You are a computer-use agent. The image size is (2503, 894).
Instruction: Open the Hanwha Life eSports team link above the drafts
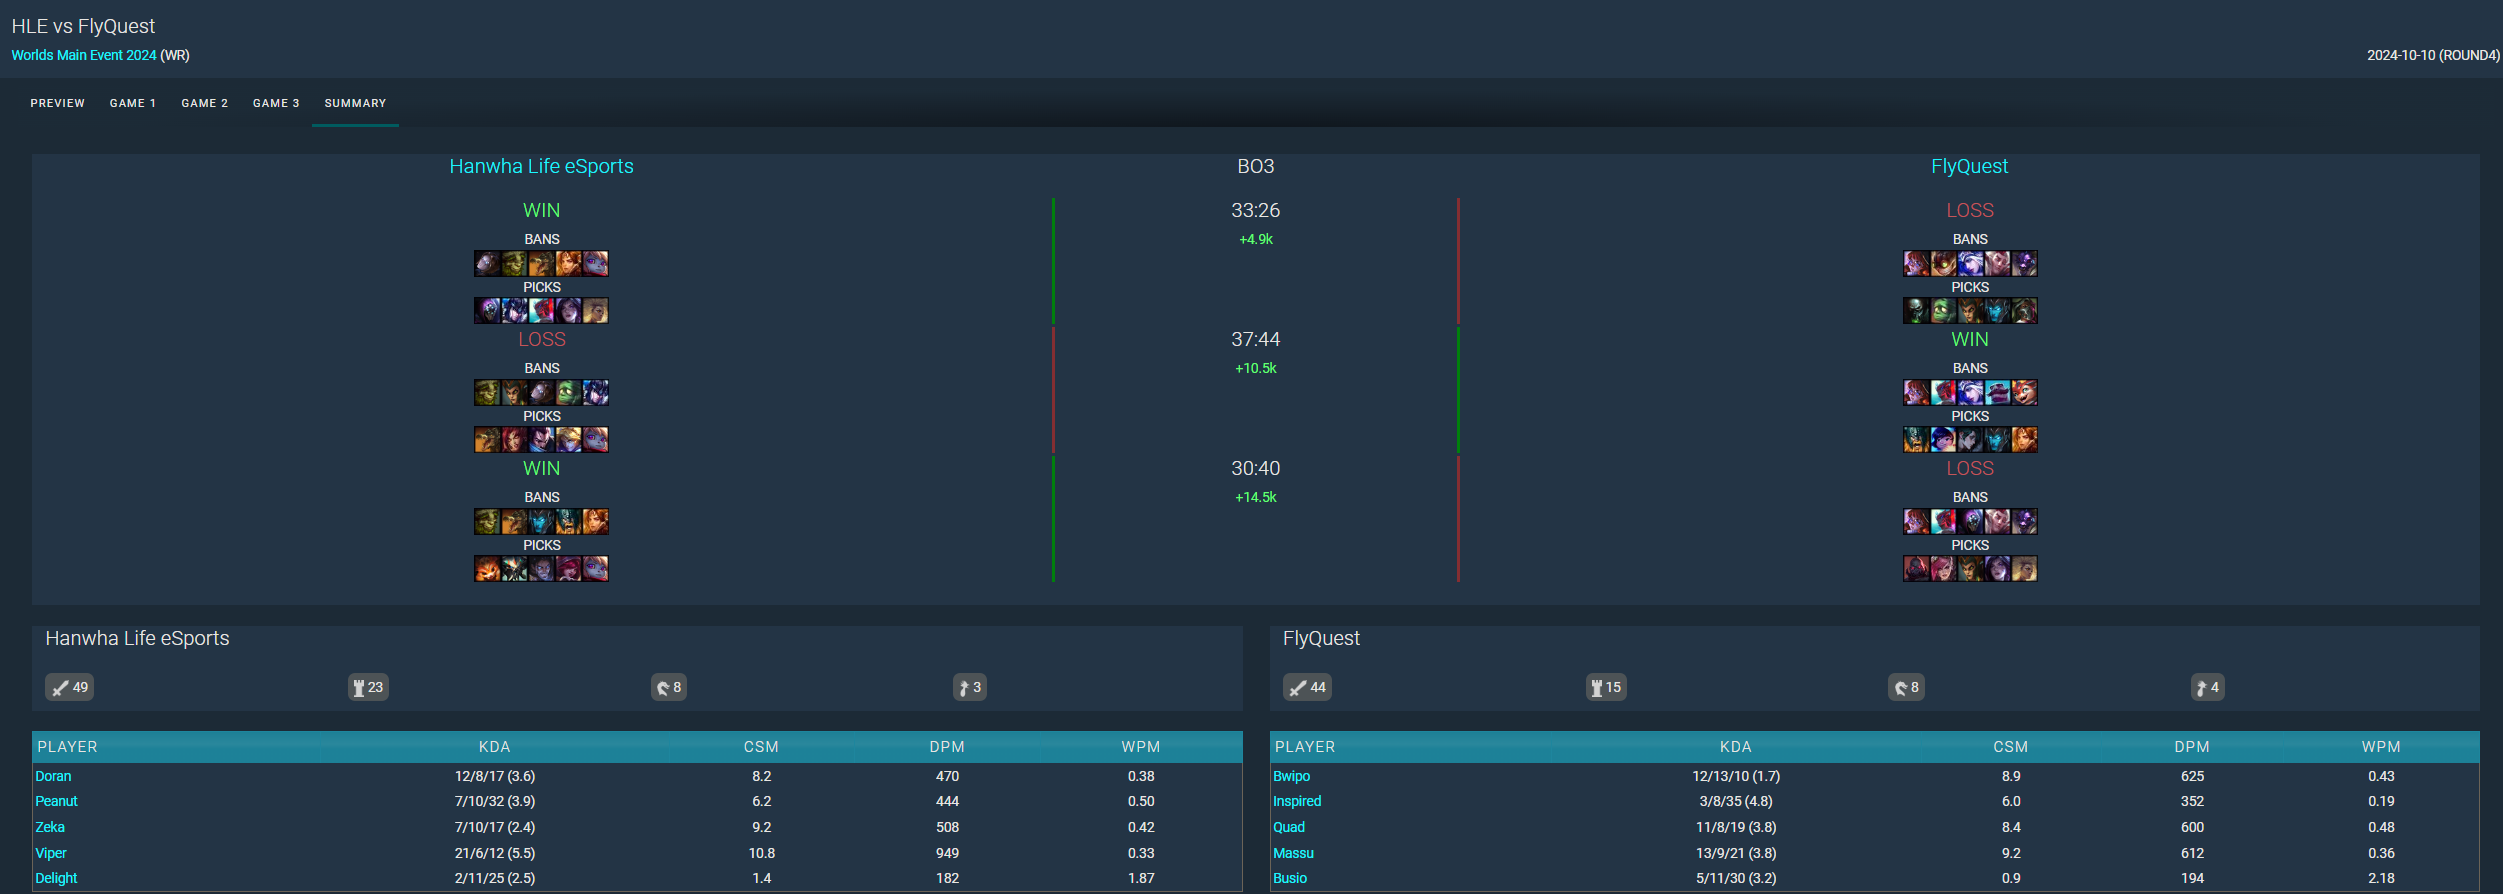tap(541, 166)
